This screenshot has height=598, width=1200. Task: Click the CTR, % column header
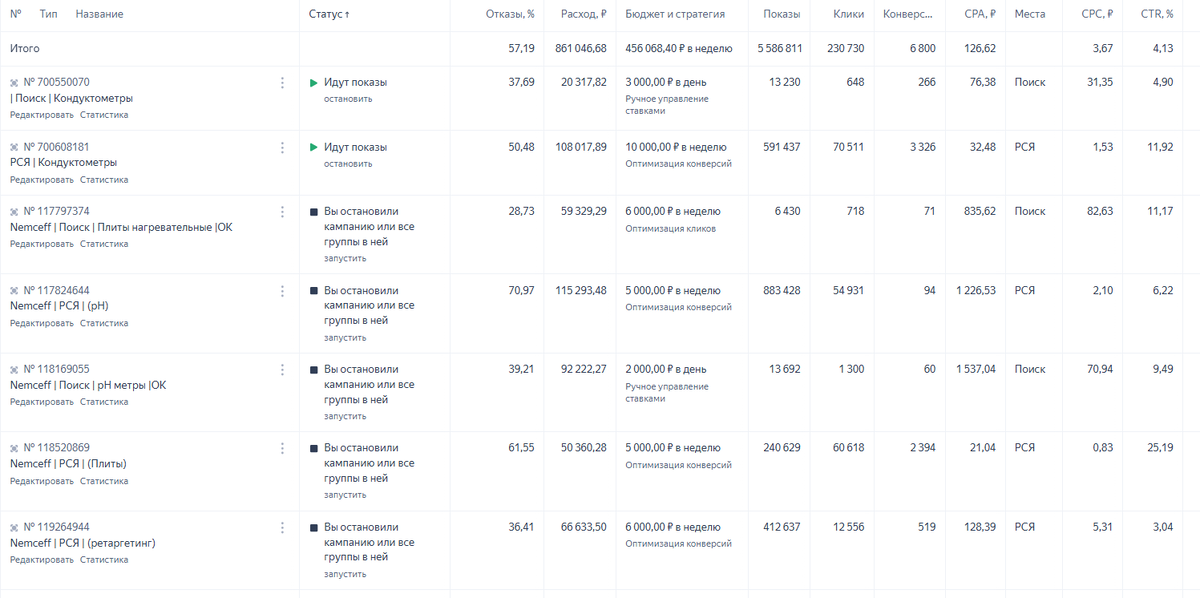[1156, 15]
